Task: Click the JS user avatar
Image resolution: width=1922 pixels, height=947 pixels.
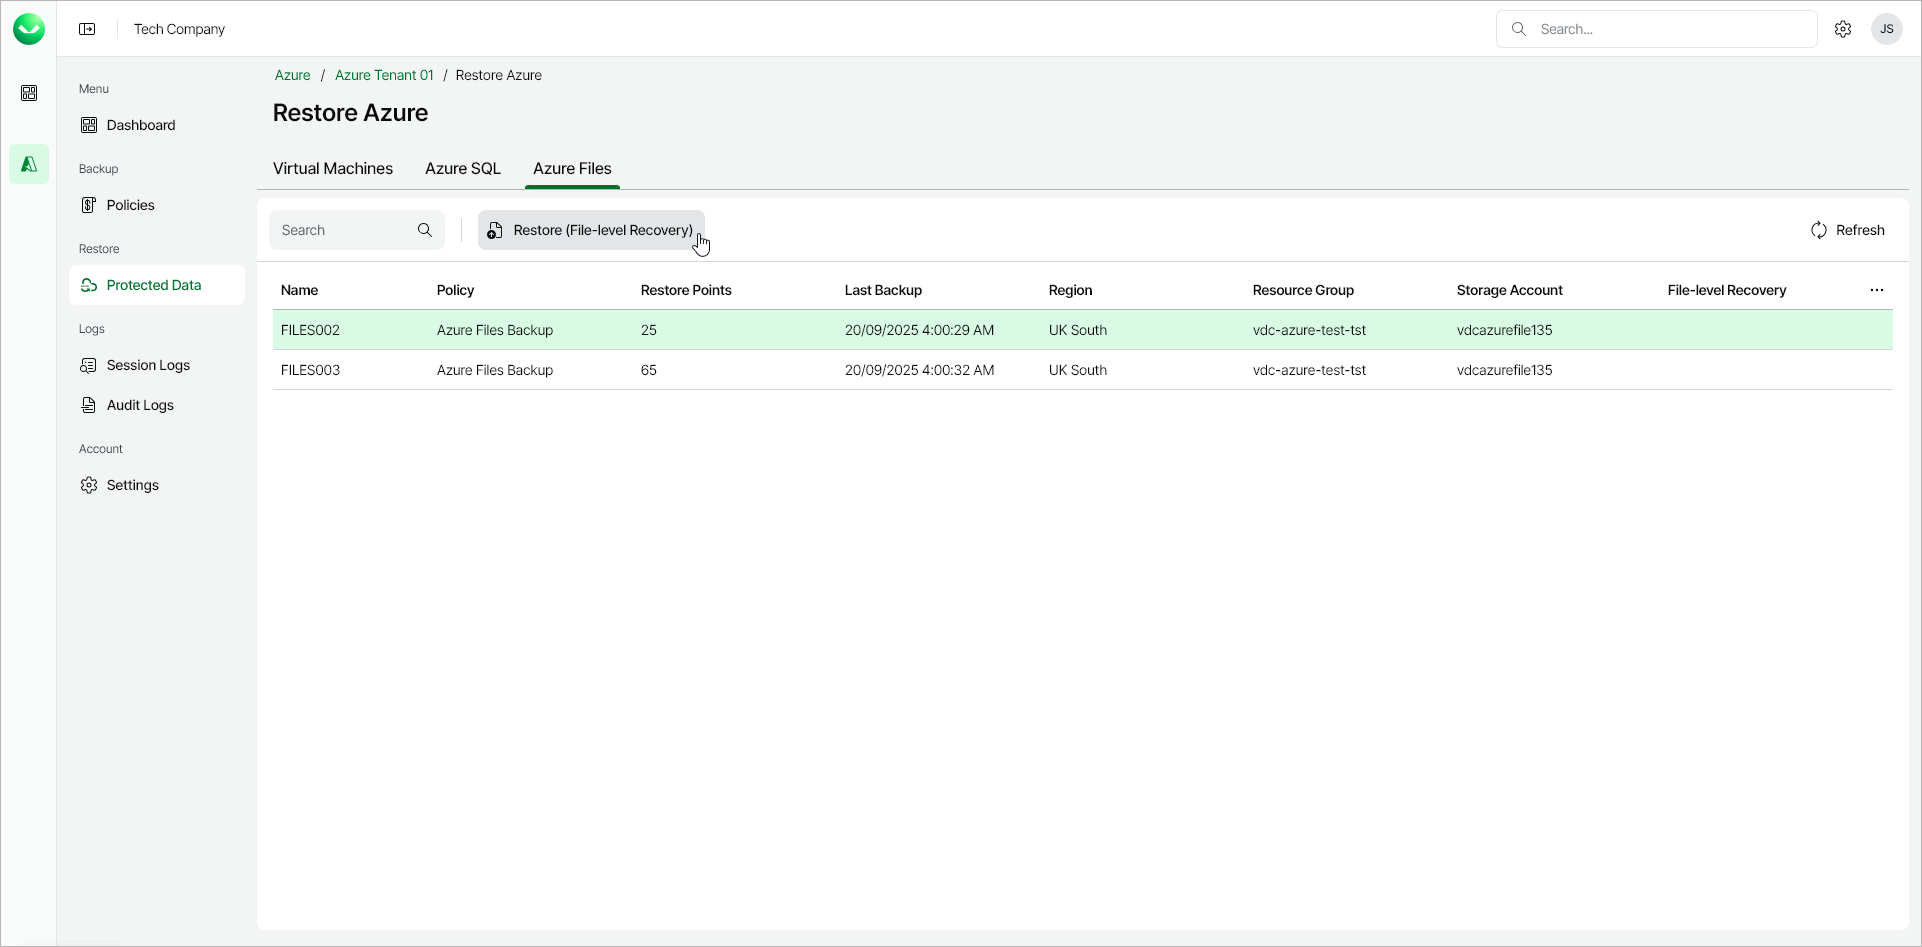Action: 1887,28
